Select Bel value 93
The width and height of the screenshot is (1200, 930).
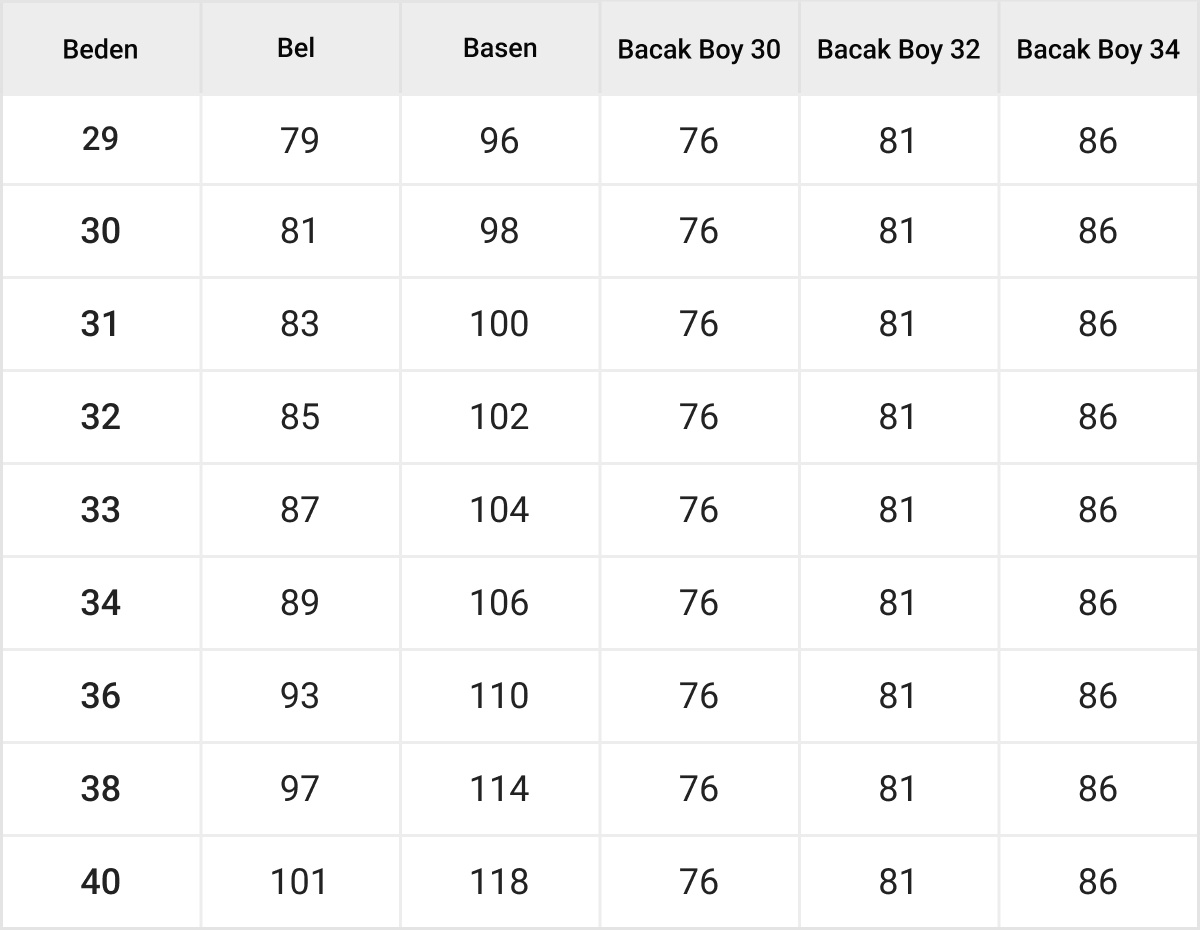[299, 696]
